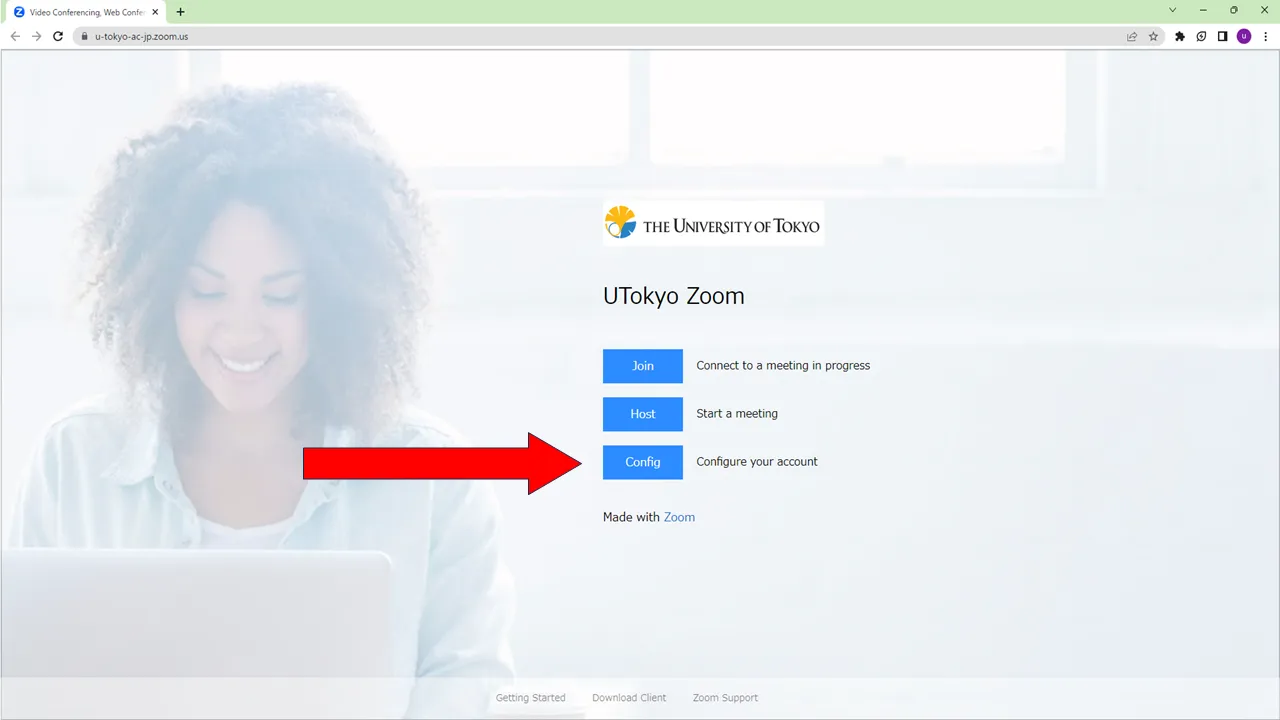Screen dimensions: 1280x720
Task: Open the Chrome three-dot menu
Action: 1266,36
